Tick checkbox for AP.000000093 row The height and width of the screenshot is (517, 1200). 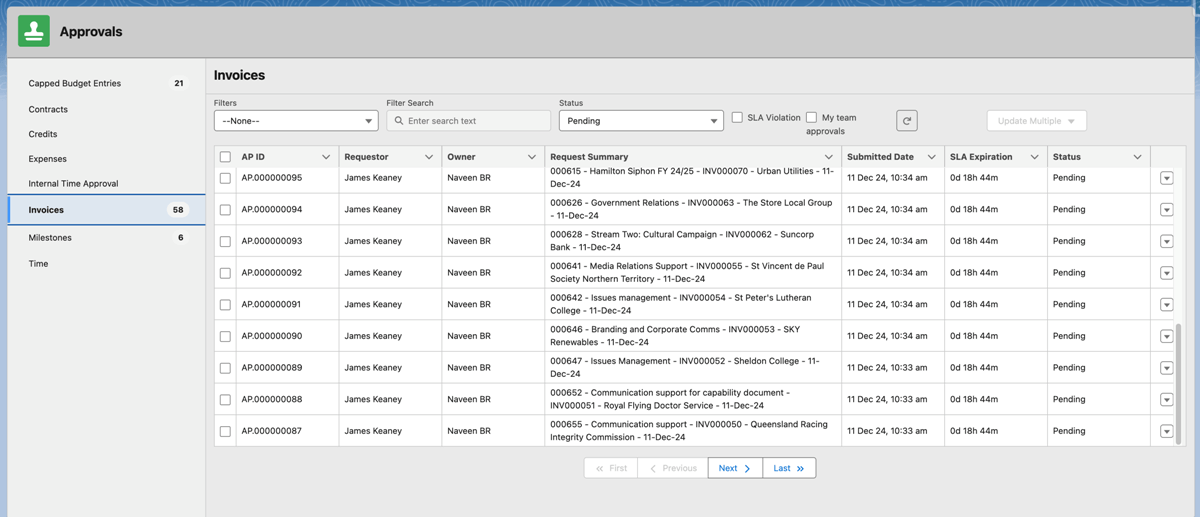(225, 241)
